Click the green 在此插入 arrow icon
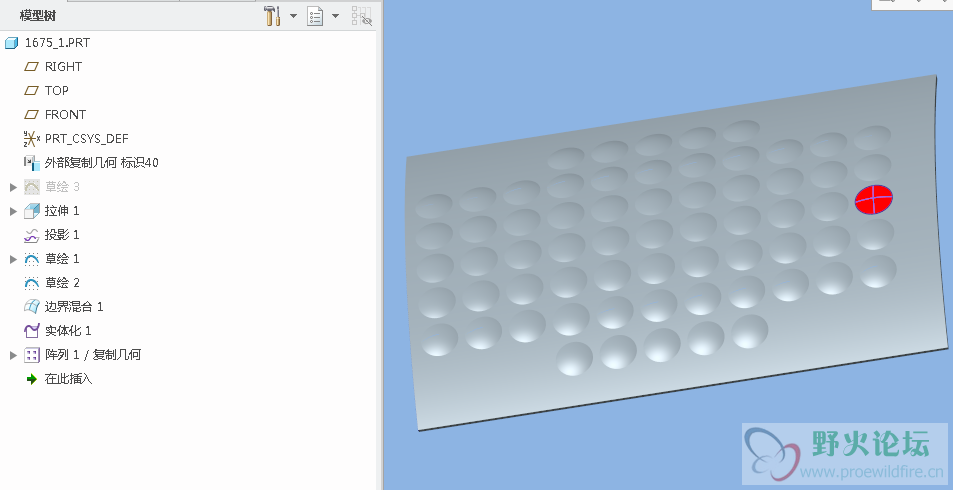 click(32, 379)
